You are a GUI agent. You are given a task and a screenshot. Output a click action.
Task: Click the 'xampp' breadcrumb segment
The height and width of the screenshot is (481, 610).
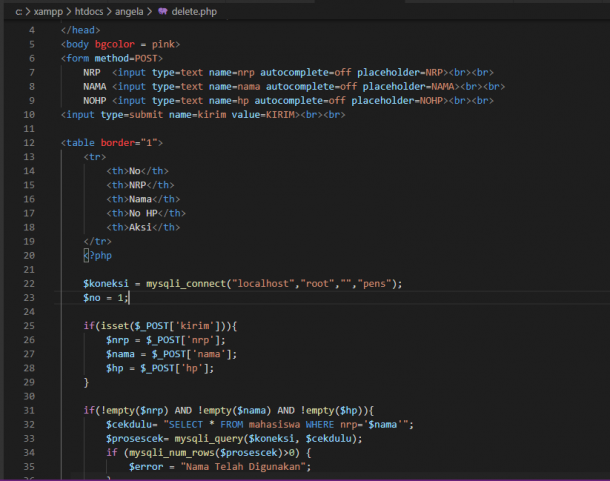pos(48,12)
